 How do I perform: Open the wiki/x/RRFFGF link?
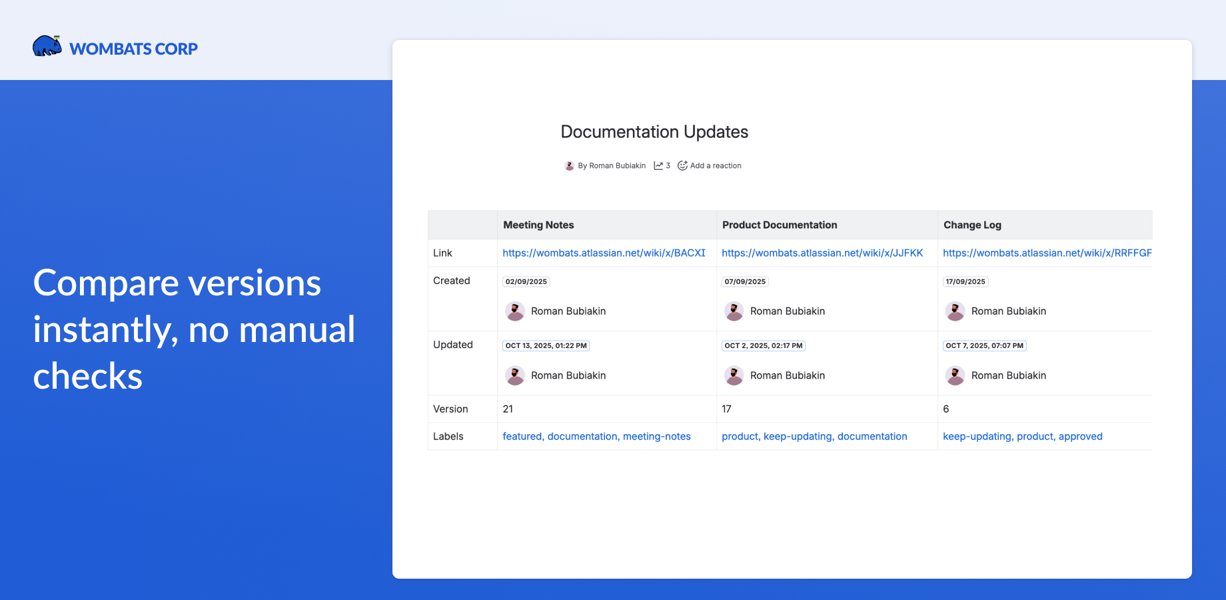click(1047, 253)
